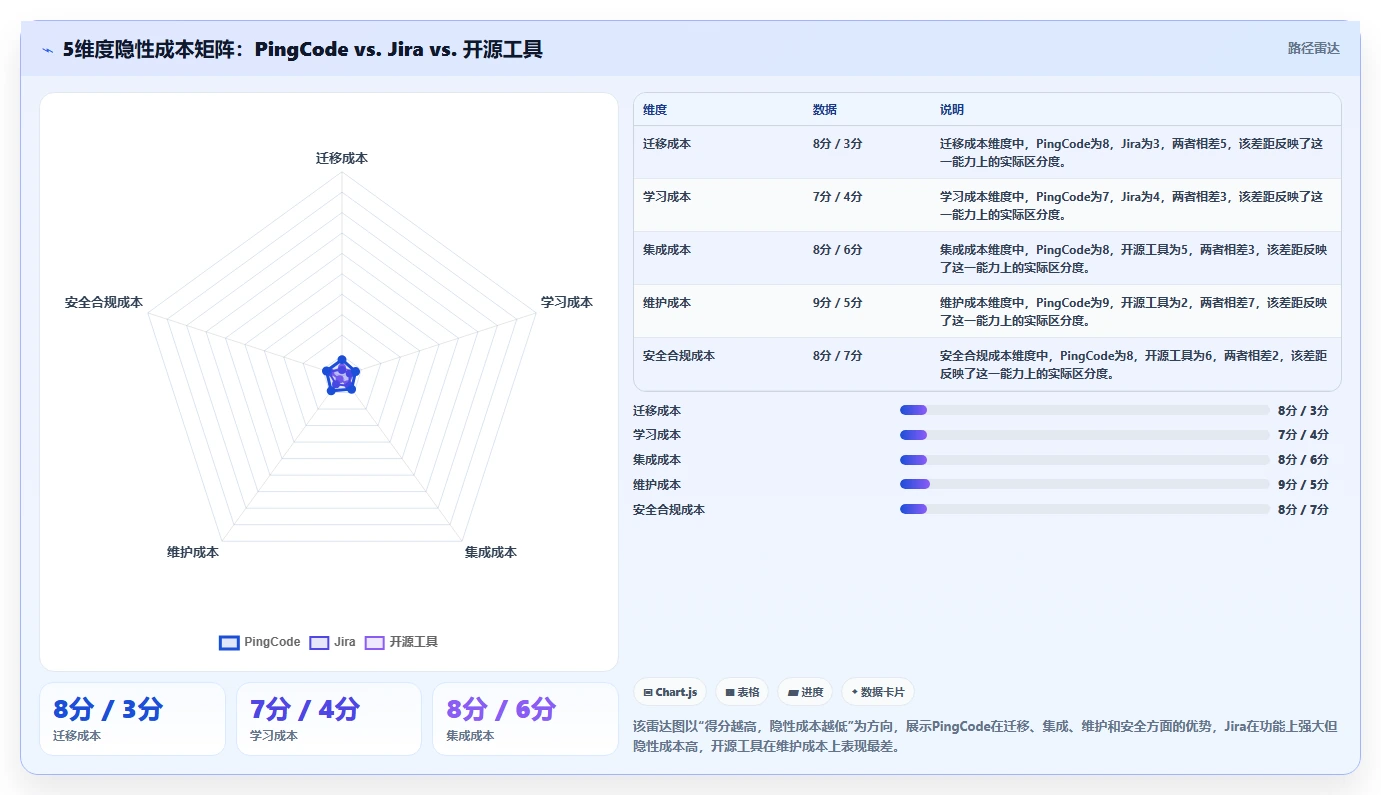Click the lightning icon beside the page title
The image size is (1381, 795).
48,50
